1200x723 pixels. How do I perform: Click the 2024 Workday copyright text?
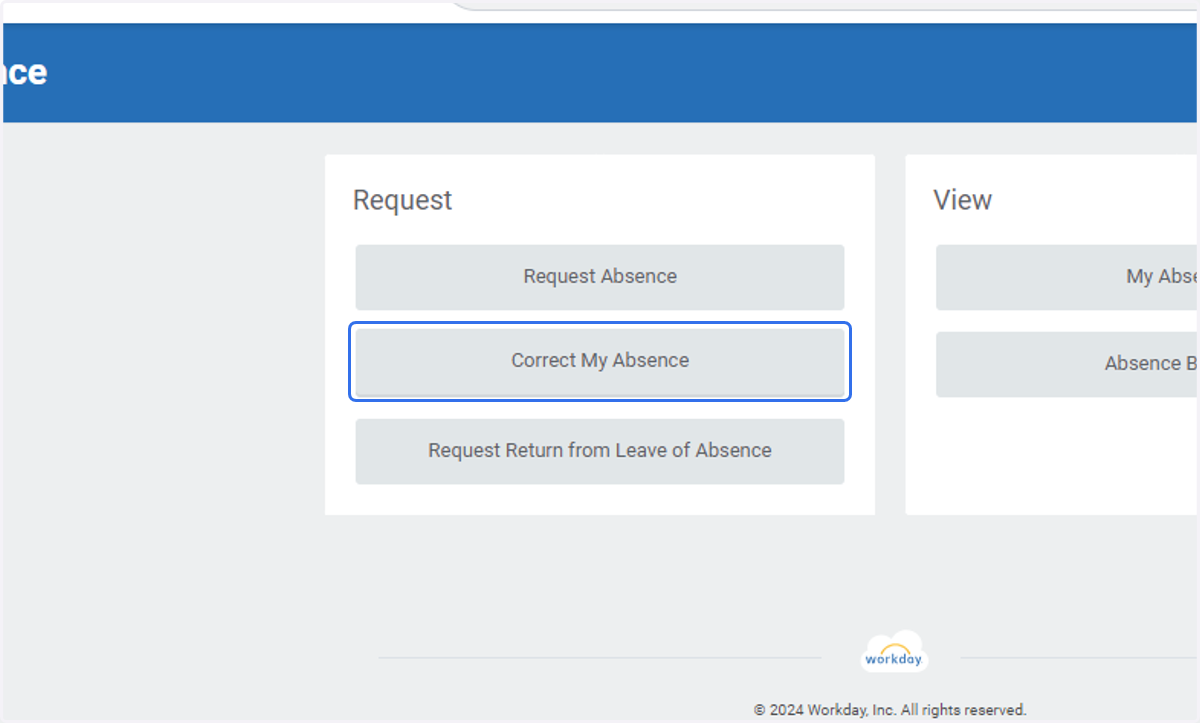[890, 710]
